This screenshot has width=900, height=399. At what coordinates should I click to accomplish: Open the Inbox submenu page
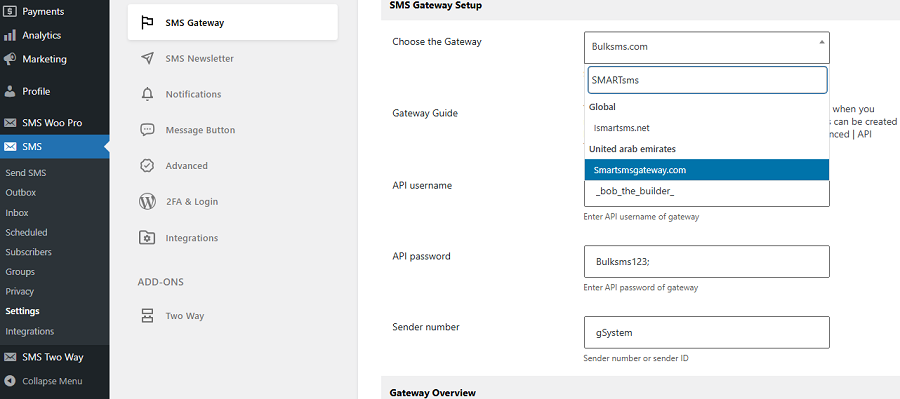17,212
